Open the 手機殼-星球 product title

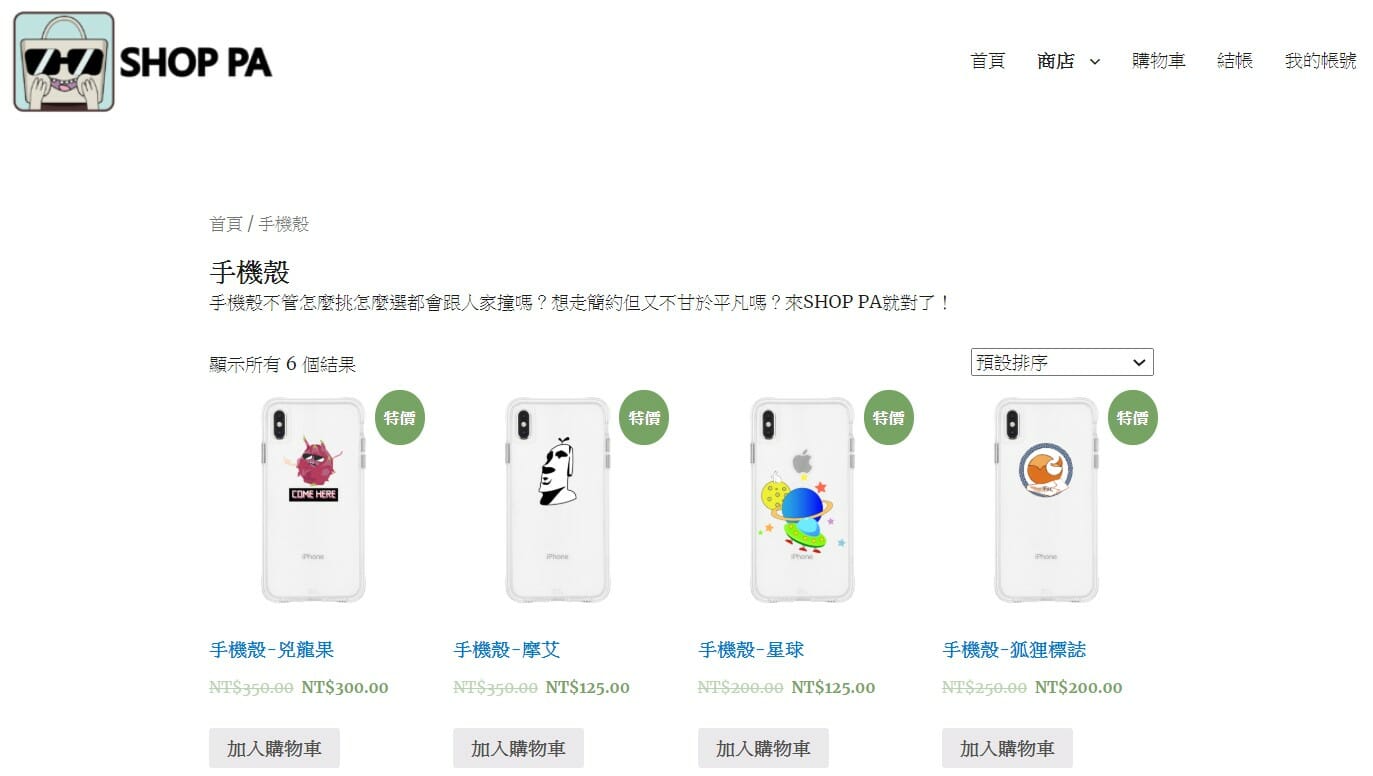pos(751,650)
